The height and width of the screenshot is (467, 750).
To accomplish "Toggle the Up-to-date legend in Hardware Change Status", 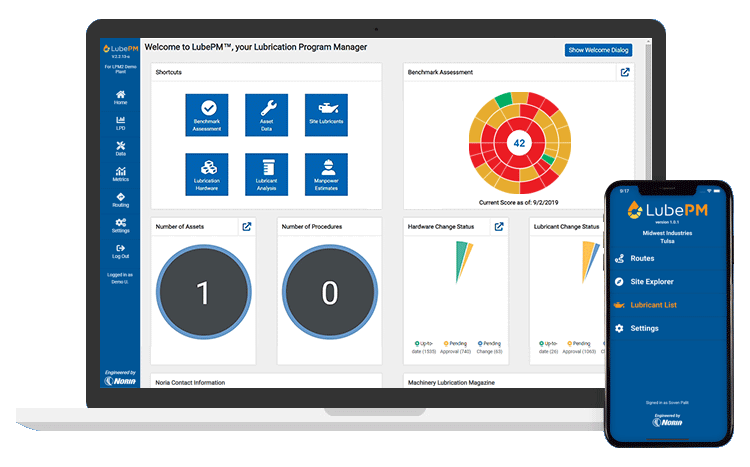I will coord(424,347).
